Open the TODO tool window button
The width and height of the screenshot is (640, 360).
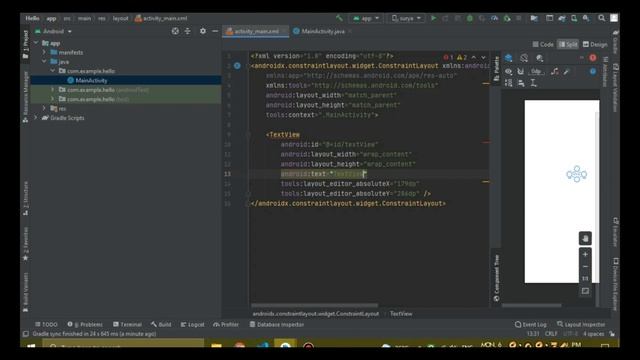46,324
